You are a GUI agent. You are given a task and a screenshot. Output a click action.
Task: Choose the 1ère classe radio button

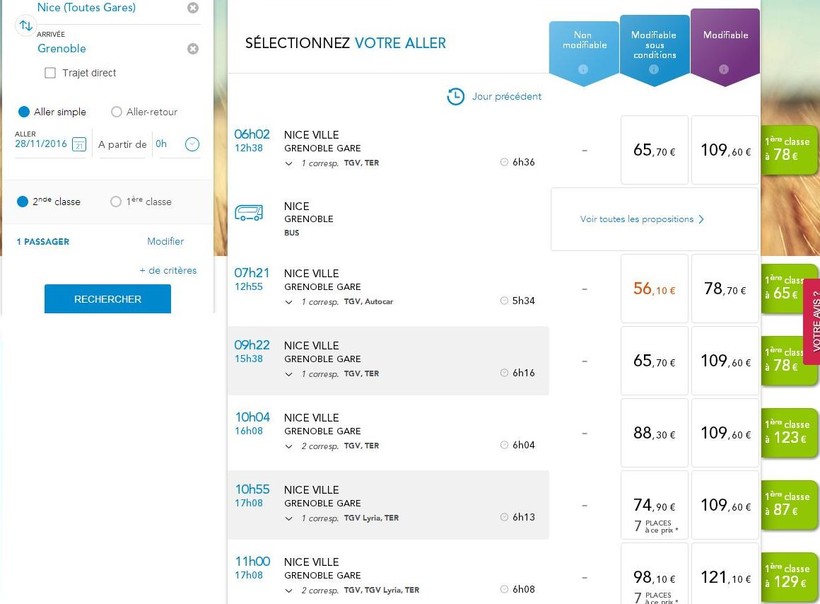pyautogui.click(x=117, y=201)
